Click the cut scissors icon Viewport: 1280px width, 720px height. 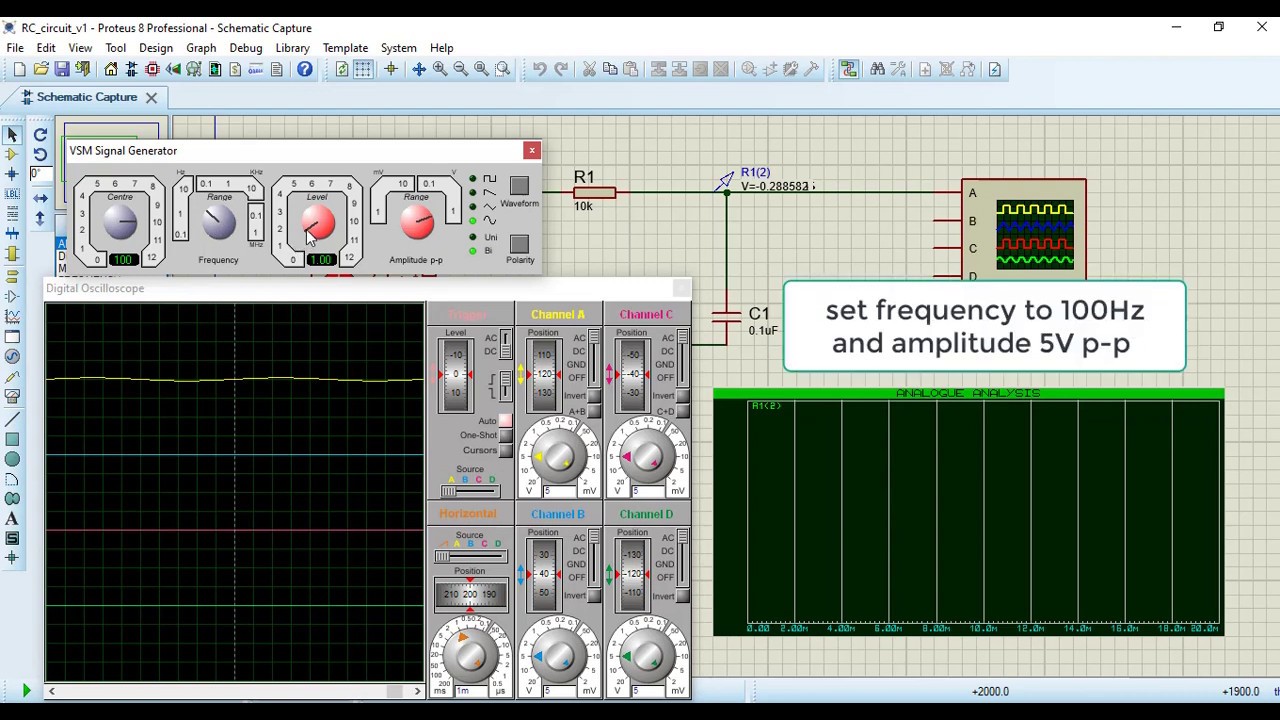[x=589, y=69]
